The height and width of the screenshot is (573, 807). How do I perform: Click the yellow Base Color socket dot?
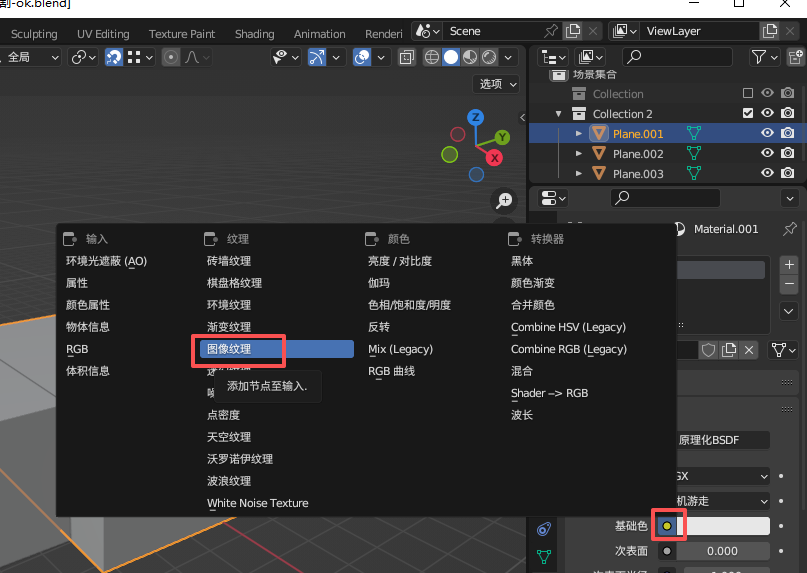667,526
